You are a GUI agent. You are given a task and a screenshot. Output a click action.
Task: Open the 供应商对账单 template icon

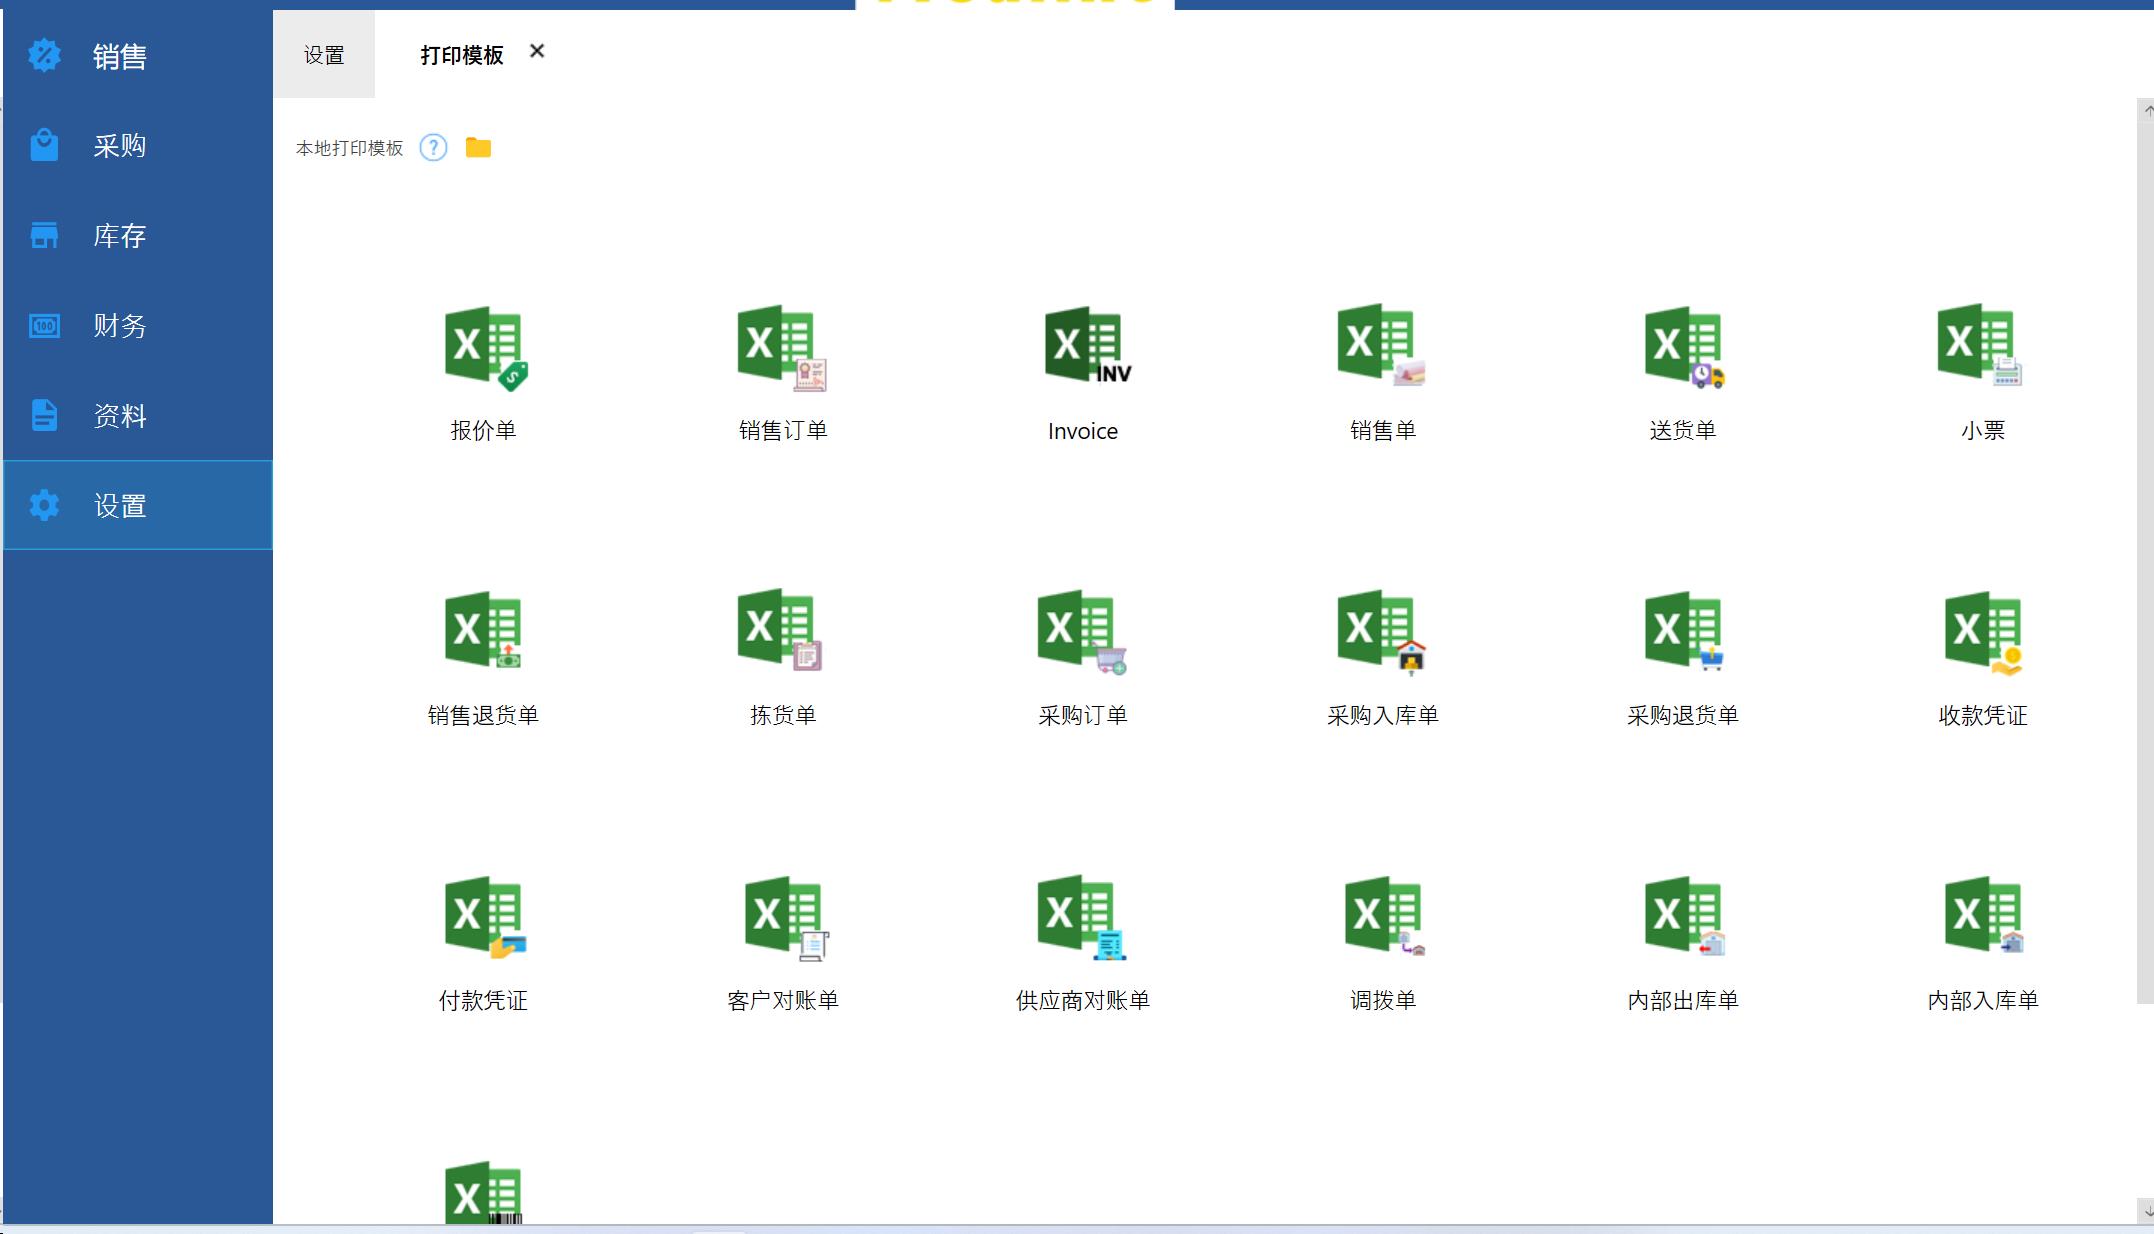(x=1082, y=917)
